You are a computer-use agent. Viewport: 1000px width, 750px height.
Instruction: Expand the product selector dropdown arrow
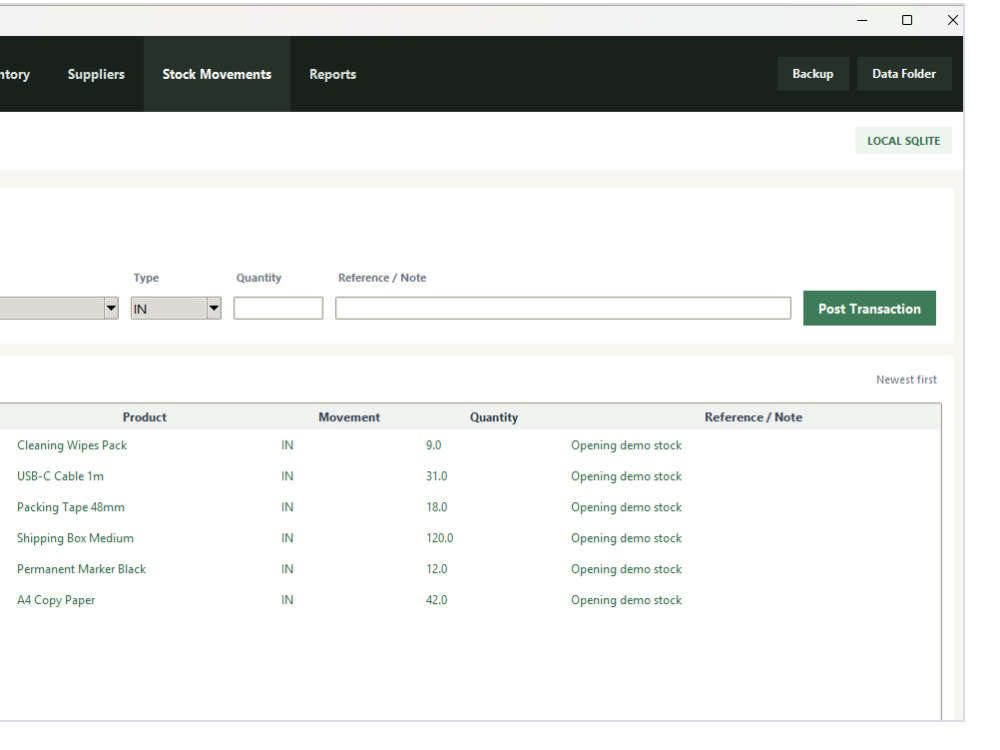[x=111, y=309]
